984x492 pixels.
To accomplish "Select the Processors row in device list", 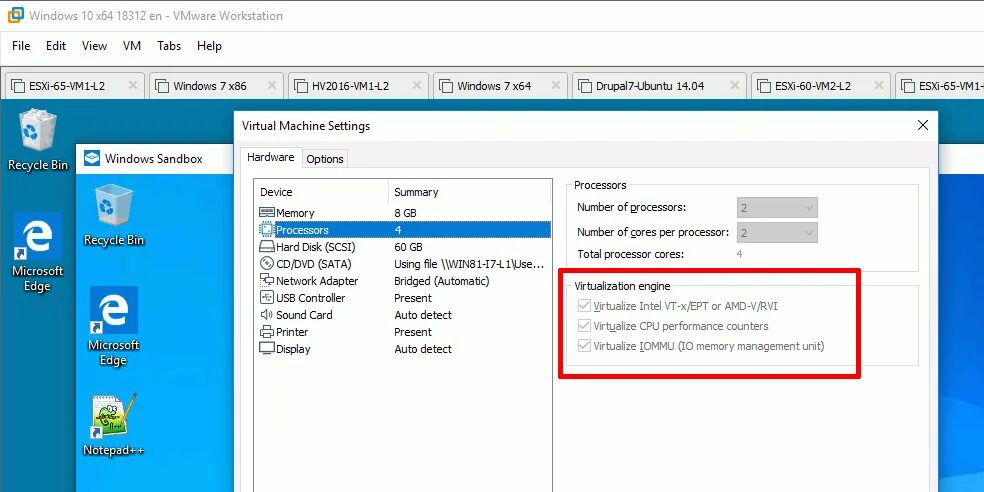I will point(404,230).
